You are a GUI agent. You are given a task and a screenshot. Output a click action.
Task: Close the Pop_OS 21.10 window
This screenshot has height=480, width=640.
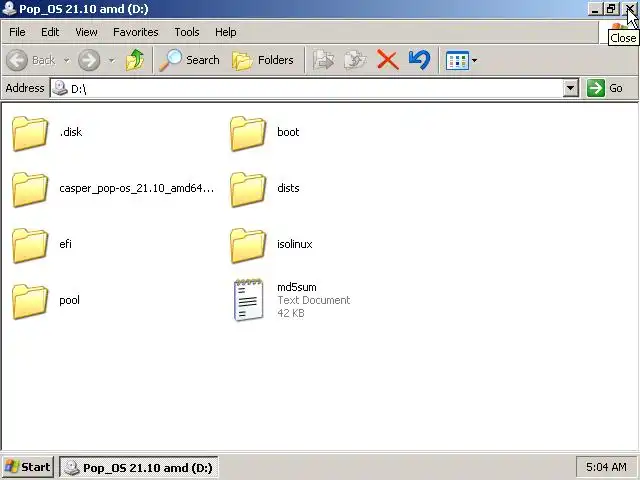click(629, 9)
